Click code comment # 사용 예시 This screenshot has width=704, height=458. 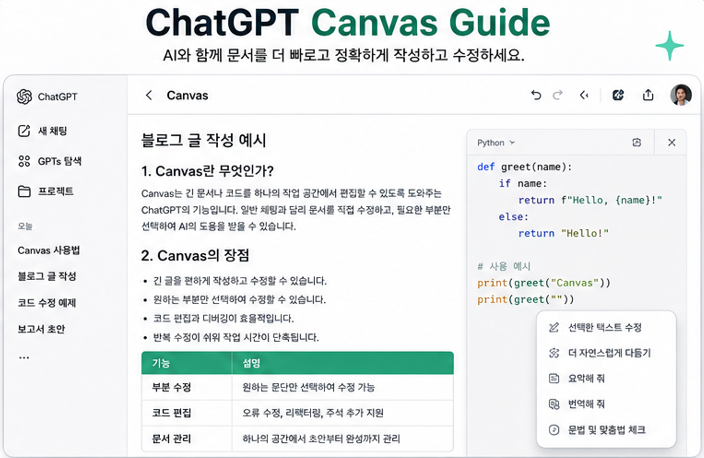point(504,266)
